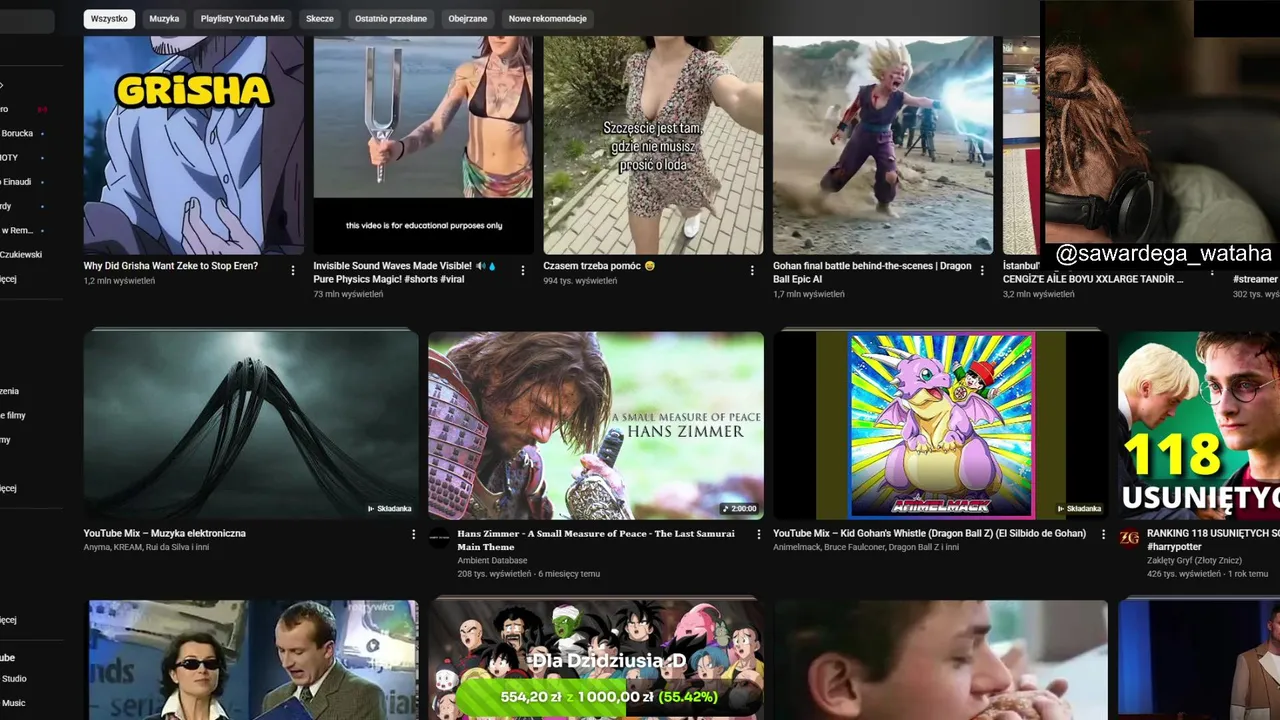Open Hans Zimmer Last Samurai thumbnail
The image size is (1280, 720).
[x=596, y=425]
